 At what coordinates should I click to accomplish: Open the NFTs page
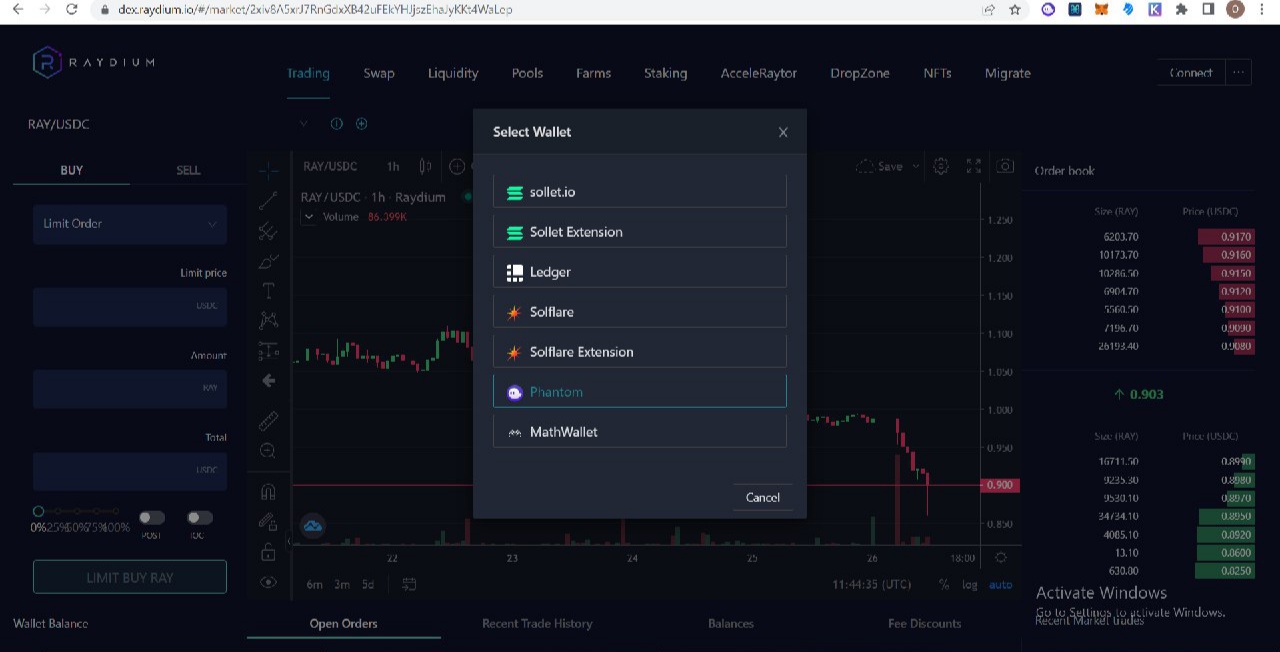click(x=937, y=73)
